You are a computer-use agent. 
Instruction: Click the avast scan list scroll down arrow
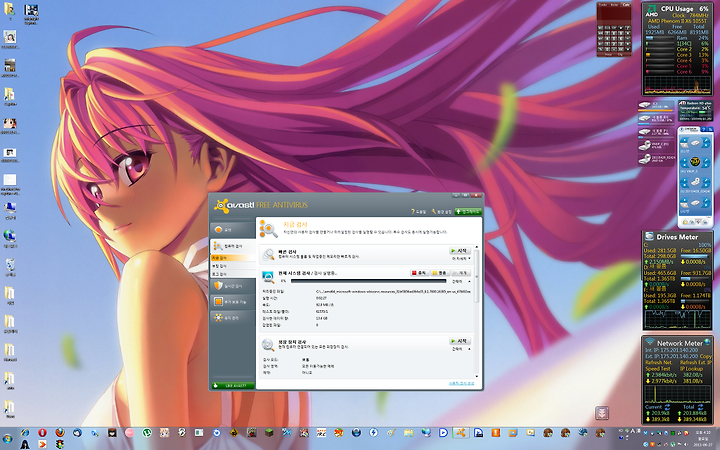pos(476,376)
